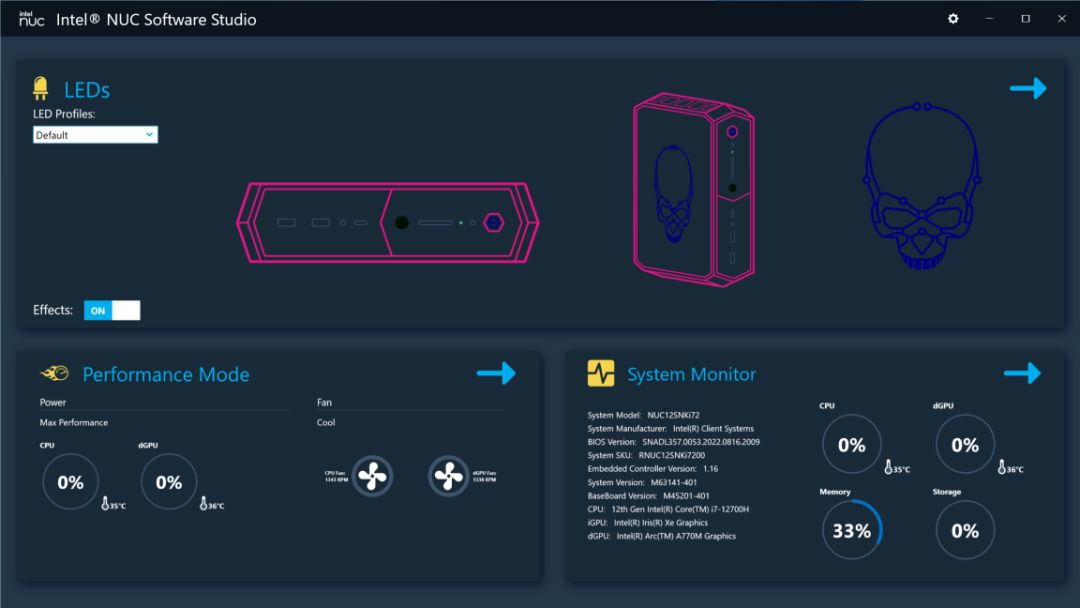Viewport: 1080px width, 608px height.
Task: Click the dropdown chevron in LED Profiles
Action: pos(149,135)
